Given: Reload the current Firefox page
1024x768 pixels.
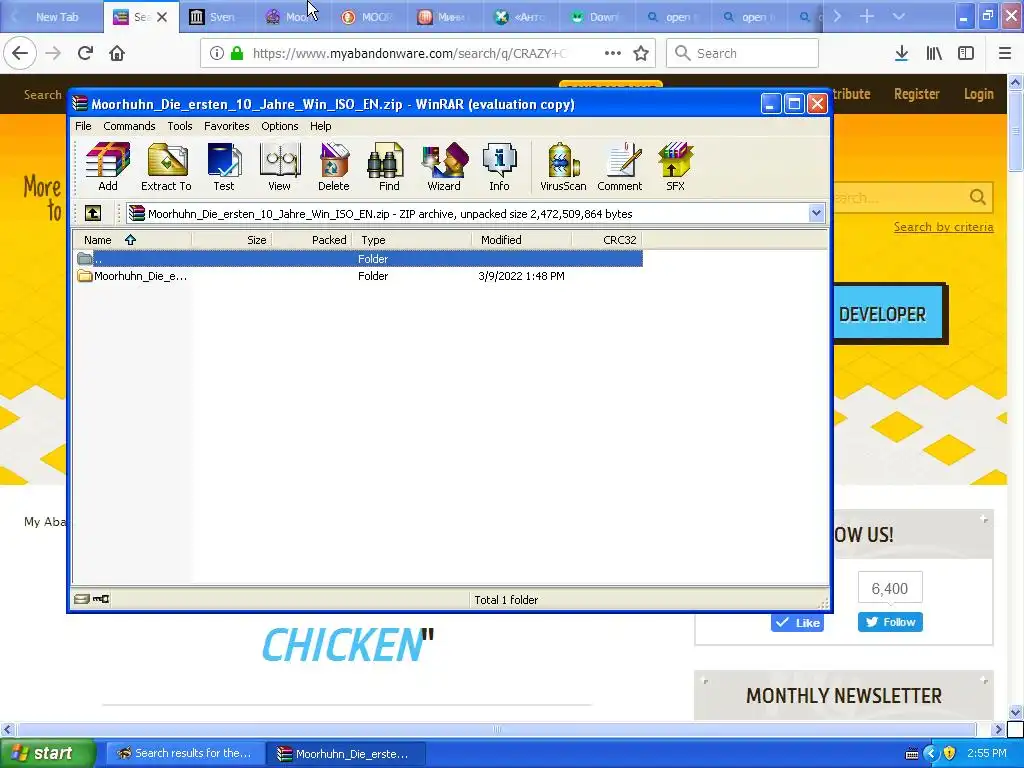Looking at the screenshot, I should pyautogui.click(x=85, y=53).
